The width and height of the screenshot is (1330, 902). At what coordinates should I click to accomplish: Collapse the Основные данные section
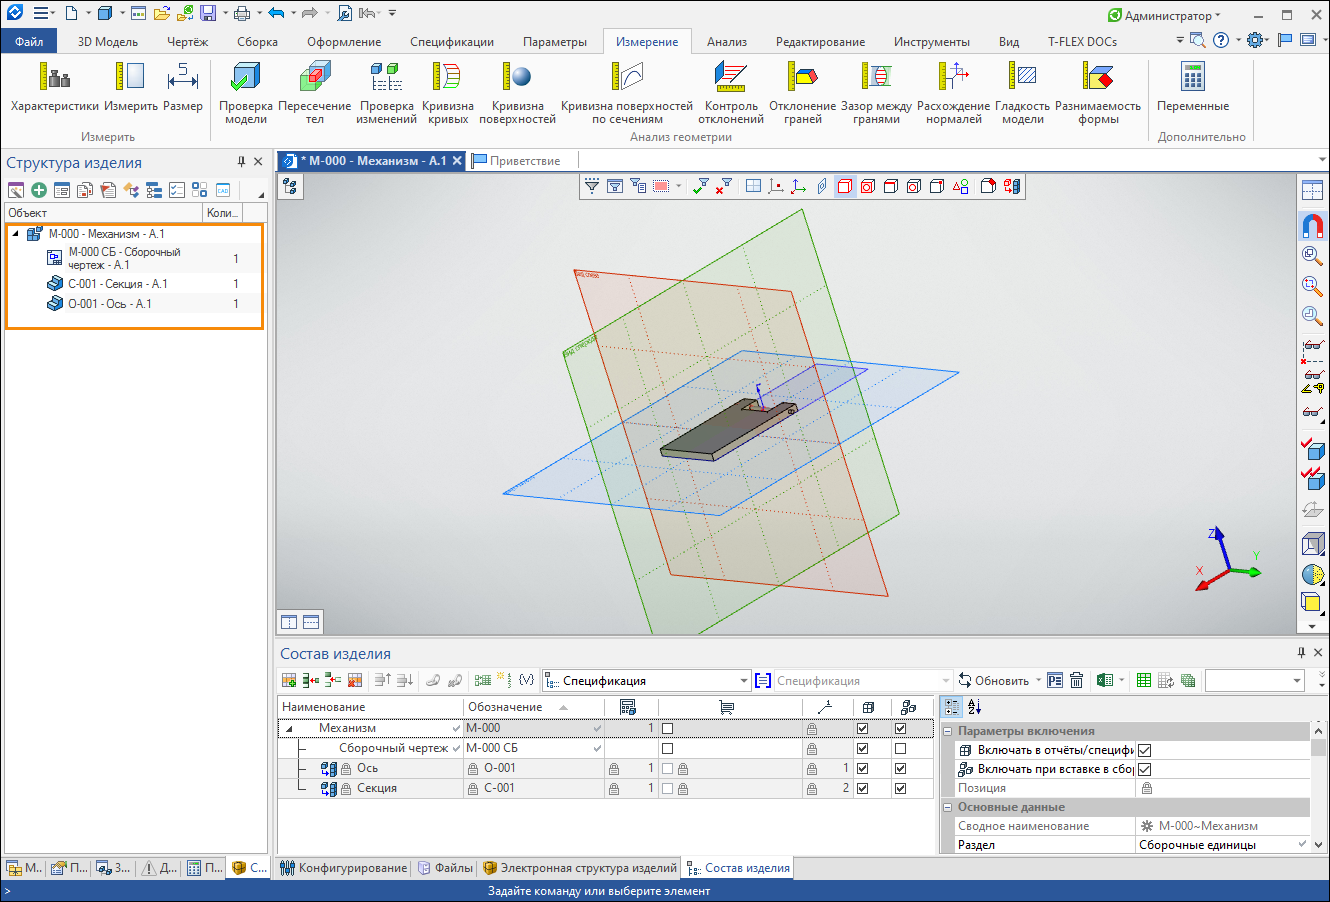pos(948,807)
